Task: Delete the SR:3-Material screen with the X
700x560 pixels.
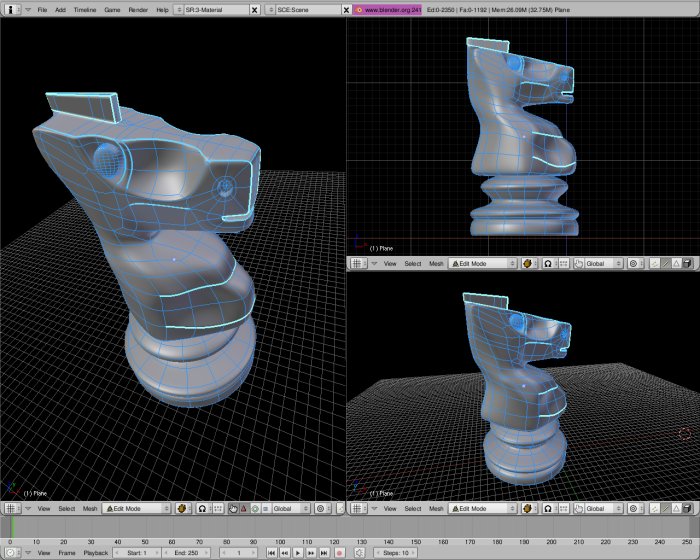Action: point(254,9)
